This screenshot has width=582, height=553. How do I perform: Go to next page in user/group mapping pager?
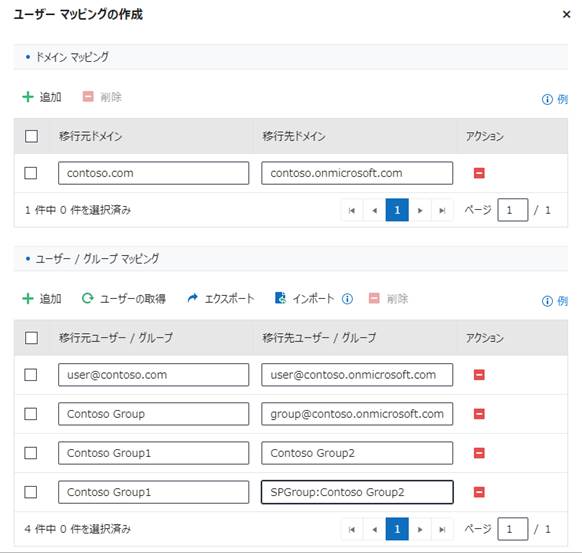click(x=420, y=529)
